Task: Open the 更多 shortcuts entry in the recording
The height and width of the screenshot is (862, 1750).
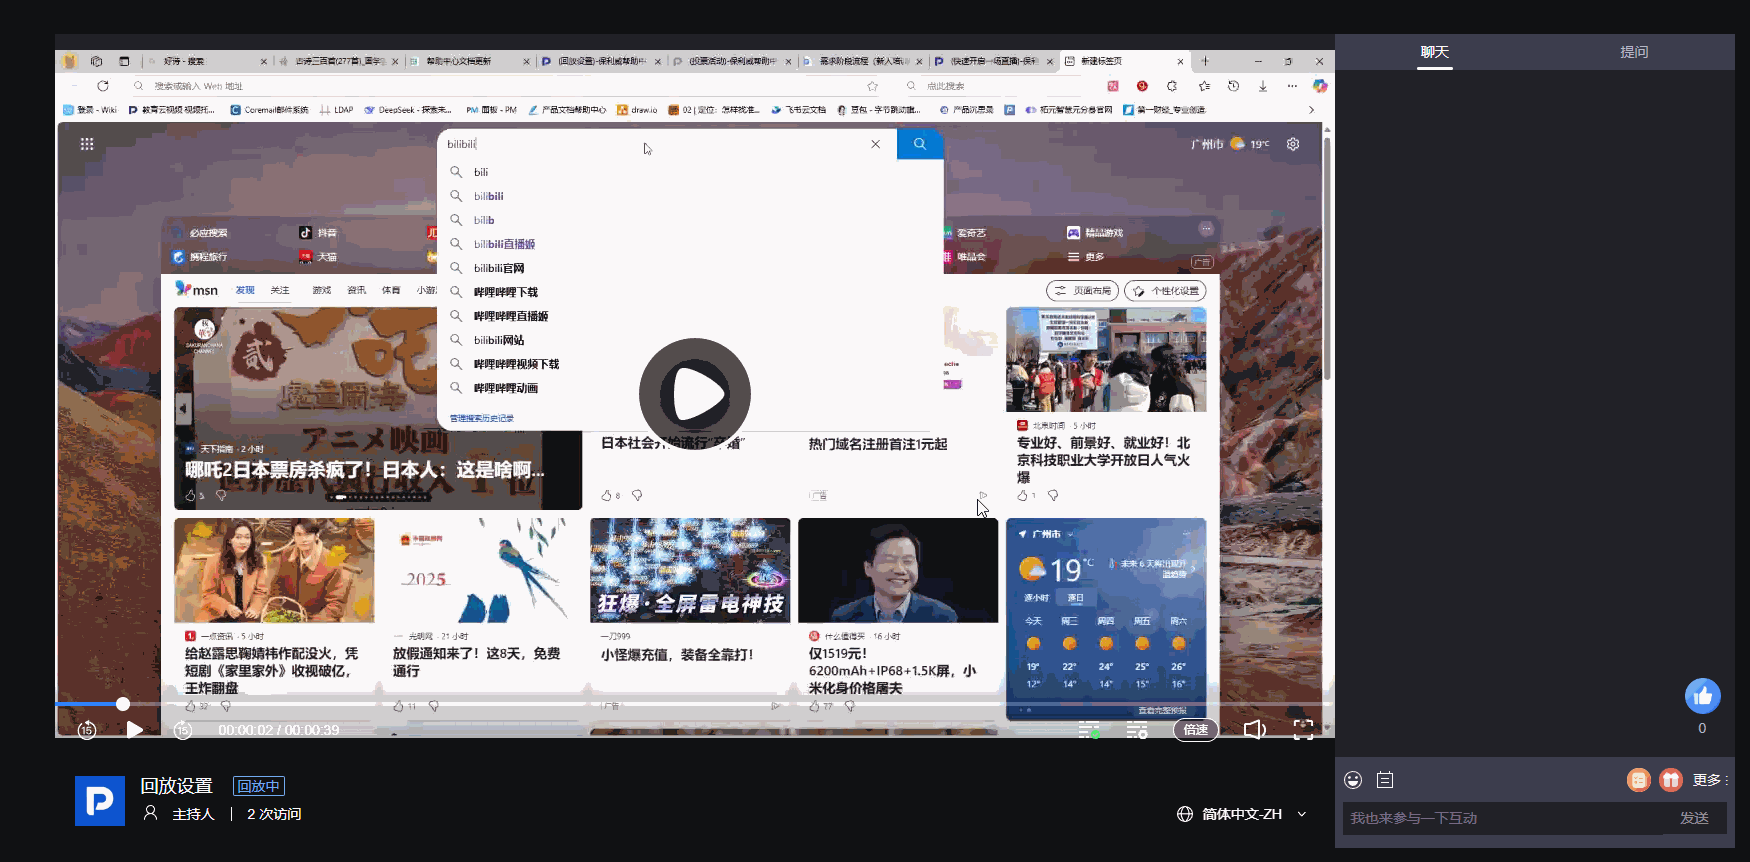Action: point(1086,257)
